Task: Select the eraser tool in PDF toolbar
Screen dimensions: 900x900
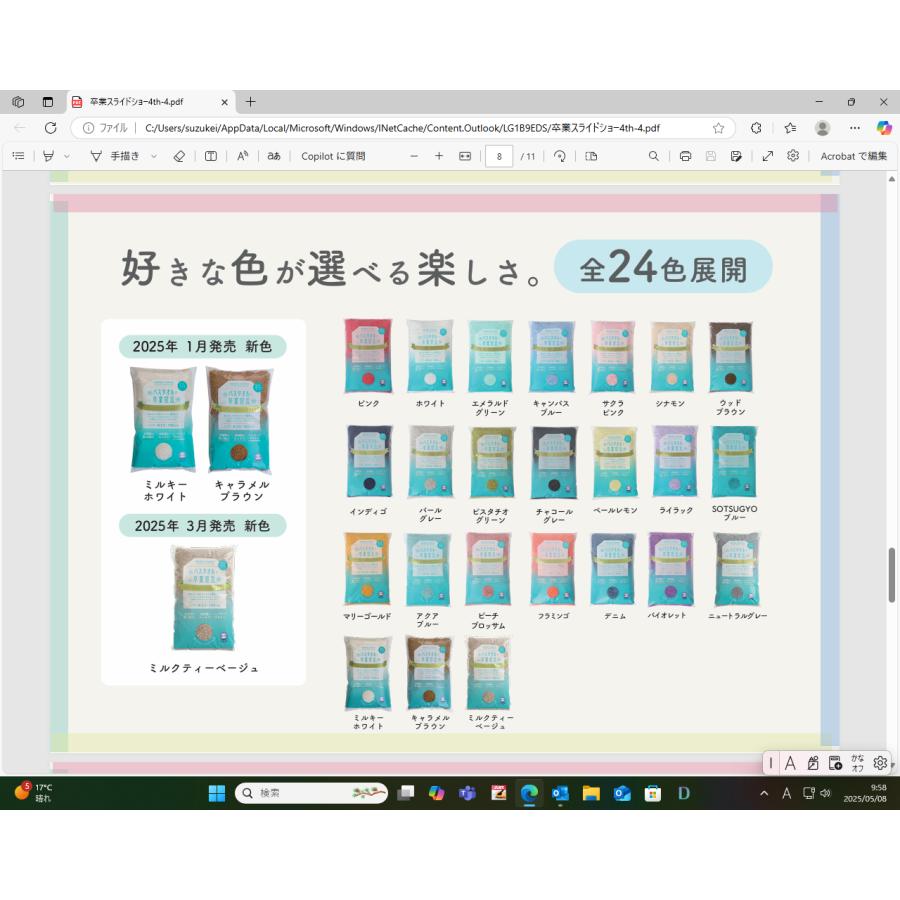Action: click(179, 156)
